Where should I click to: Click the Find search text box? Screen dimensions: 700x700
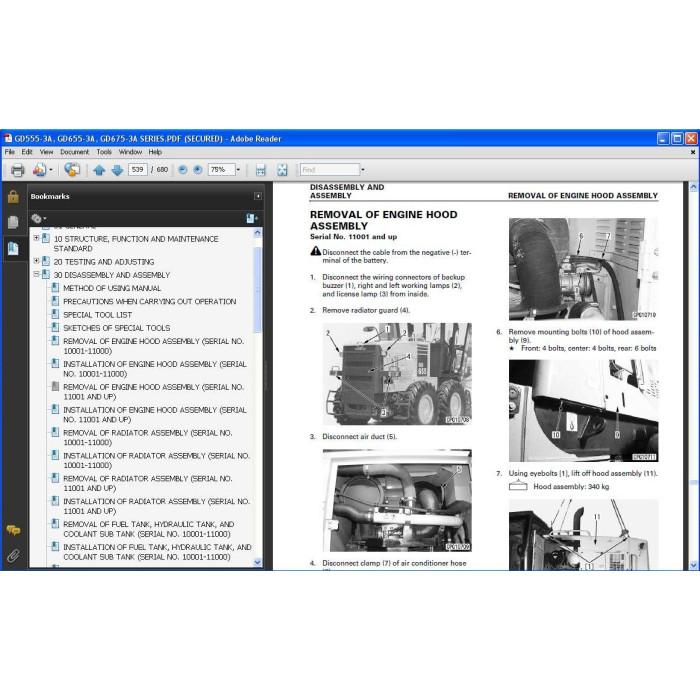(x=330, y=170)
